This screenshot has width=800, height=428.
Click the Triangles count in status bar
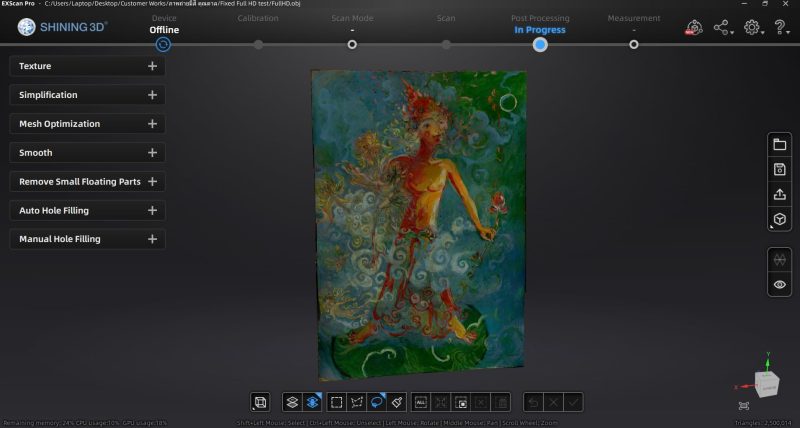(763, 423)
